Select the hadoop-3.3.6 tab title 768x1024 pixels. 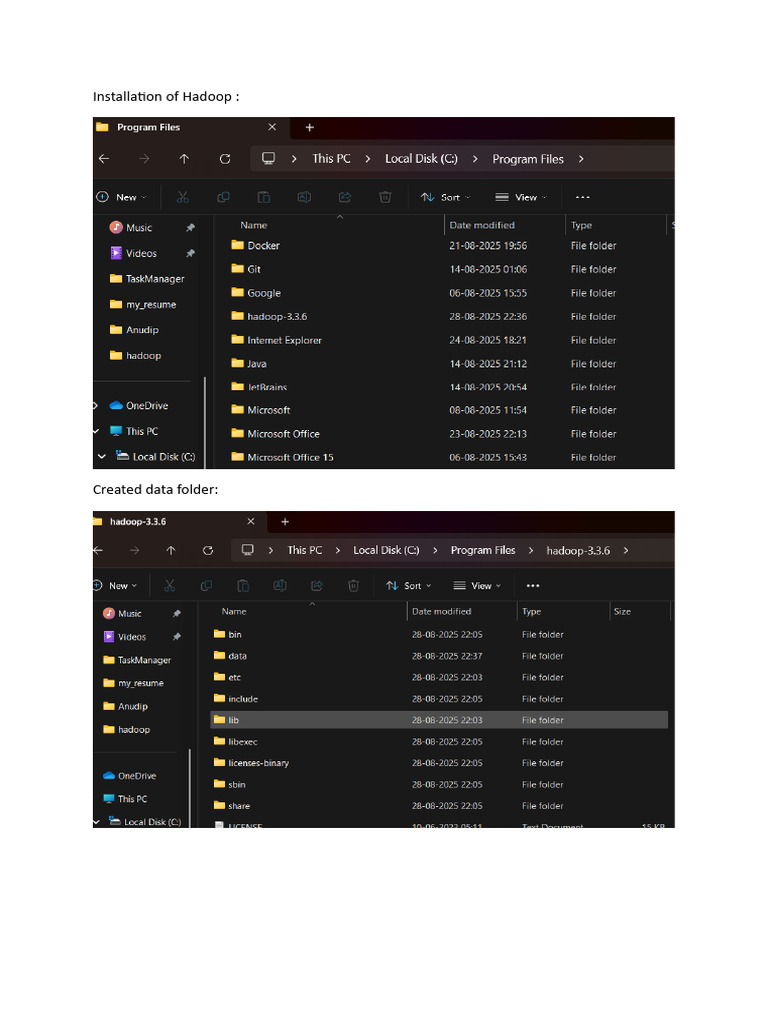[x=138, y=522]
